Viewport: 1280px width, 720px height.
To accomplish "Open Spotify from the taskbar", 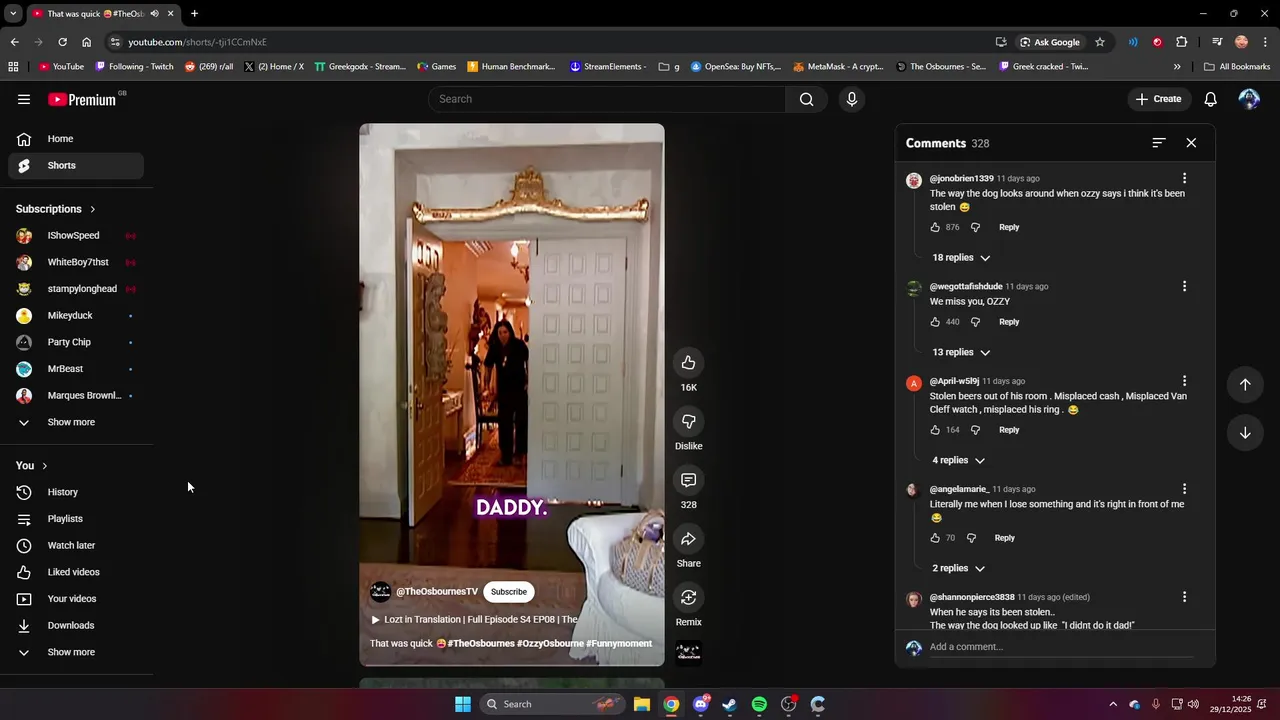I will point(759,704).
